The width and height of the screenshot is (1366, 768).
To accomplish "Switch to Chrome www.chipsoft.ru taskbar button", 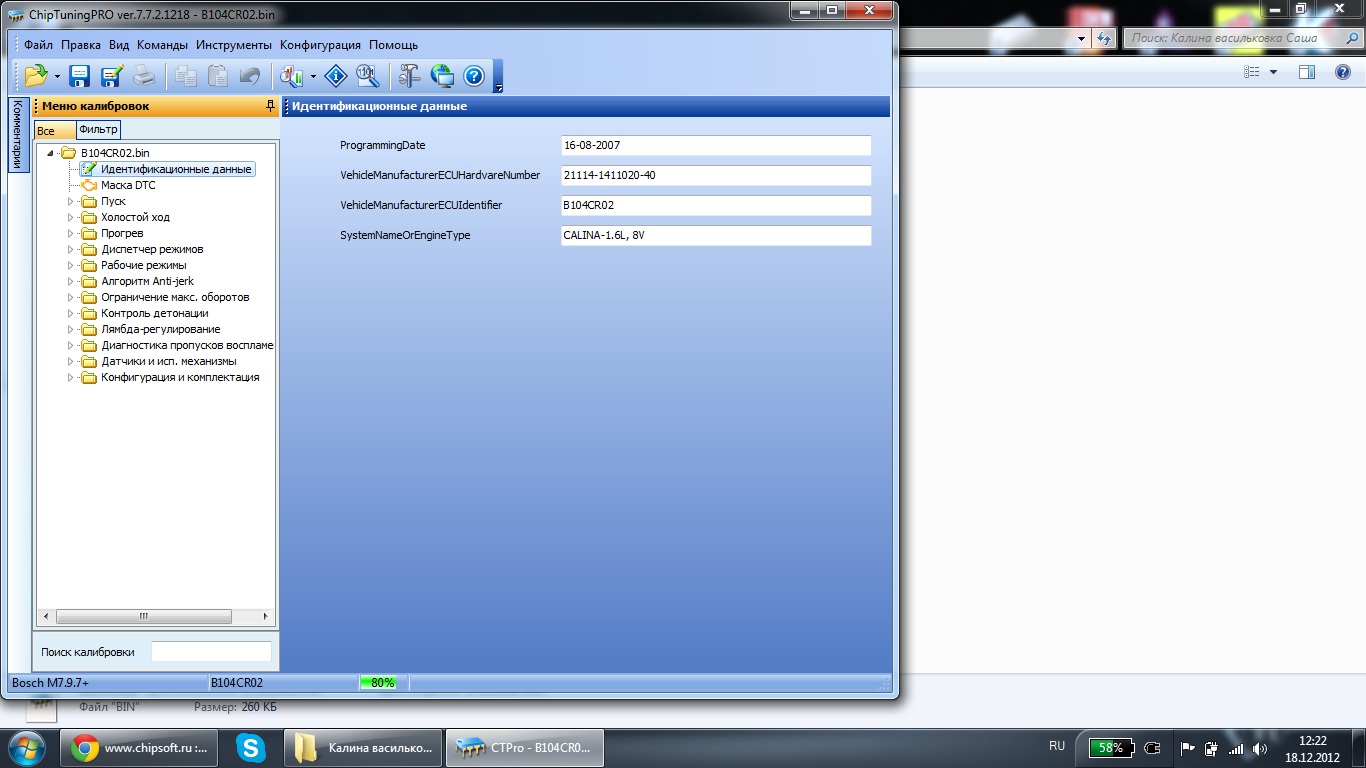I will [140, 747].
